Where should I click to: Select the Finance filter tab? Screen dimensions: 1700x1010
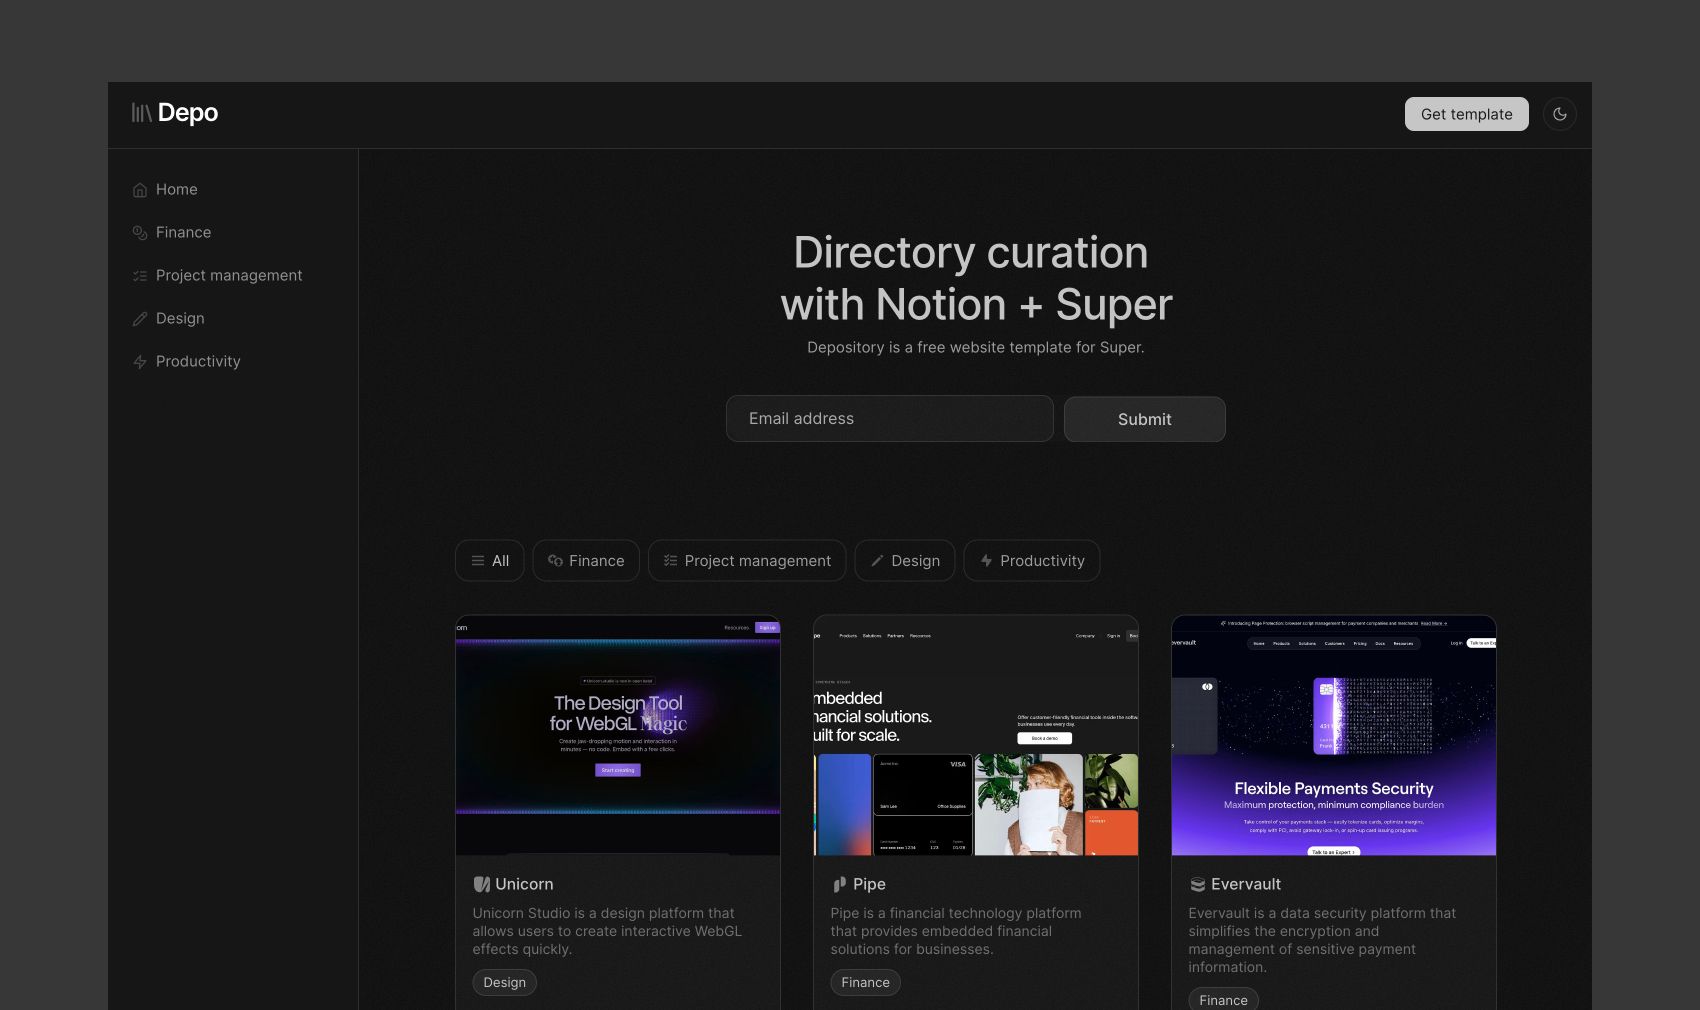pos(586,561)
